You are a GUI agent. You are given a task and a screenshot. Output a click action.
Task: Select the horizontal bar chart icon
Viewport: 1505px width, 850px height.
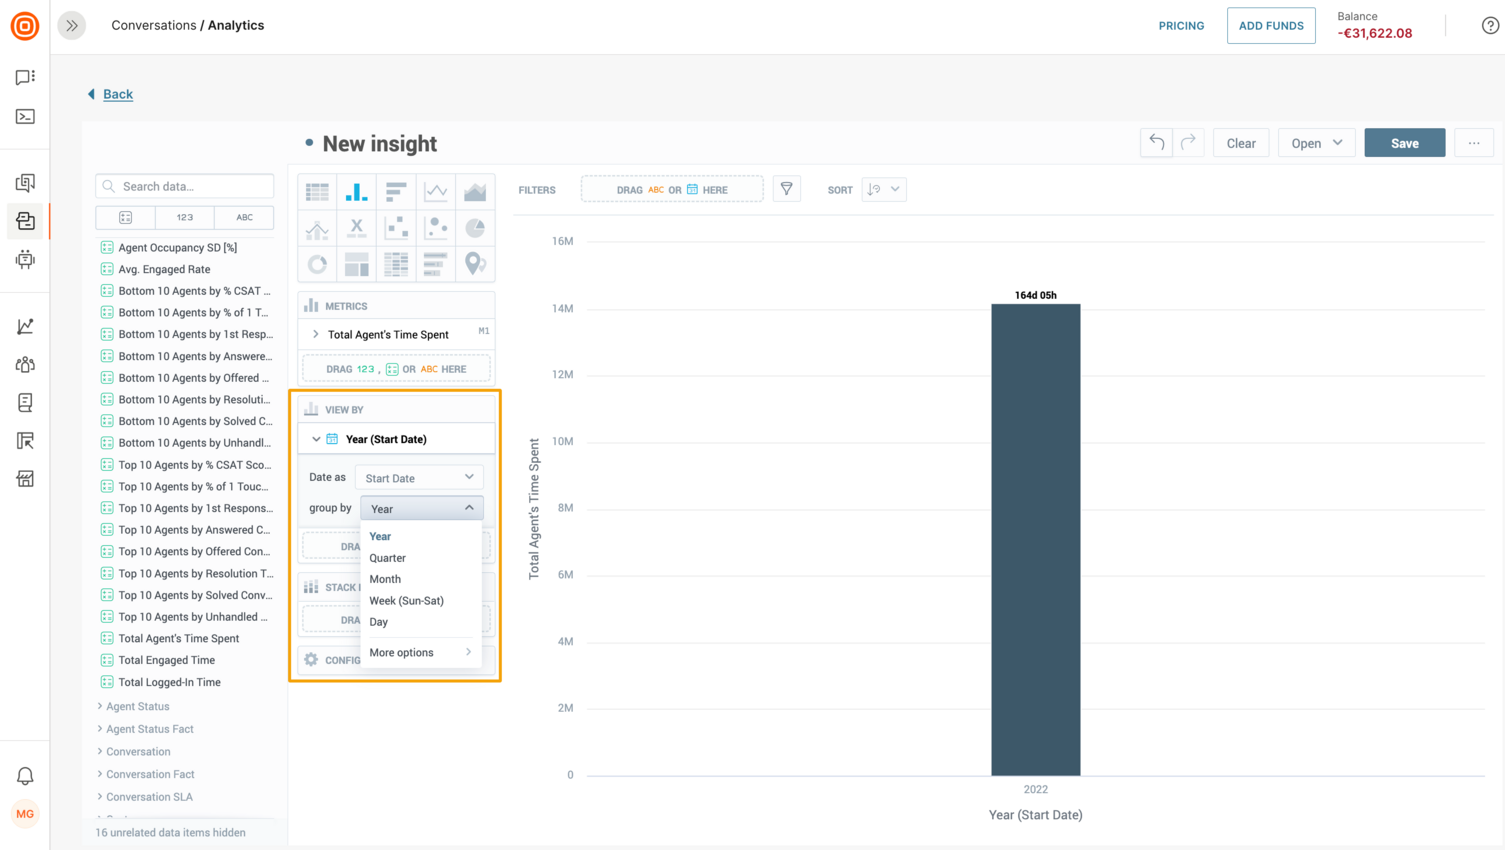coord(397,192)
